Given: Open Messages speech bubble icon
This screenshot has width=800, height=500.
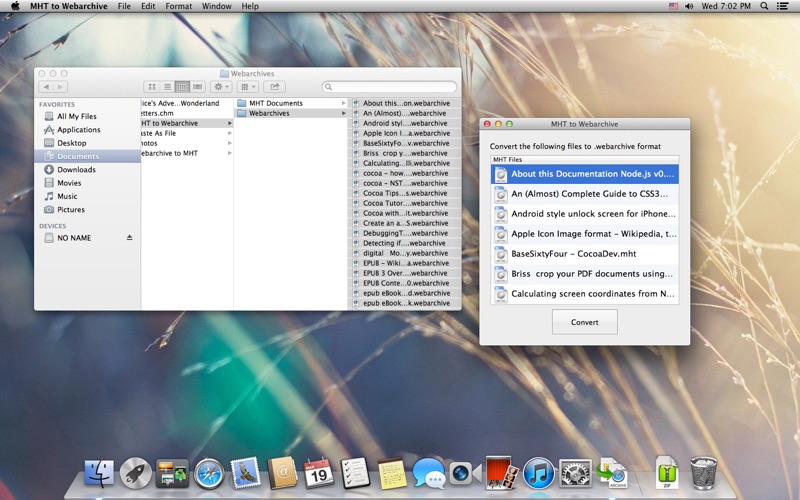Looking at the screenshot, I should point(429,473).
